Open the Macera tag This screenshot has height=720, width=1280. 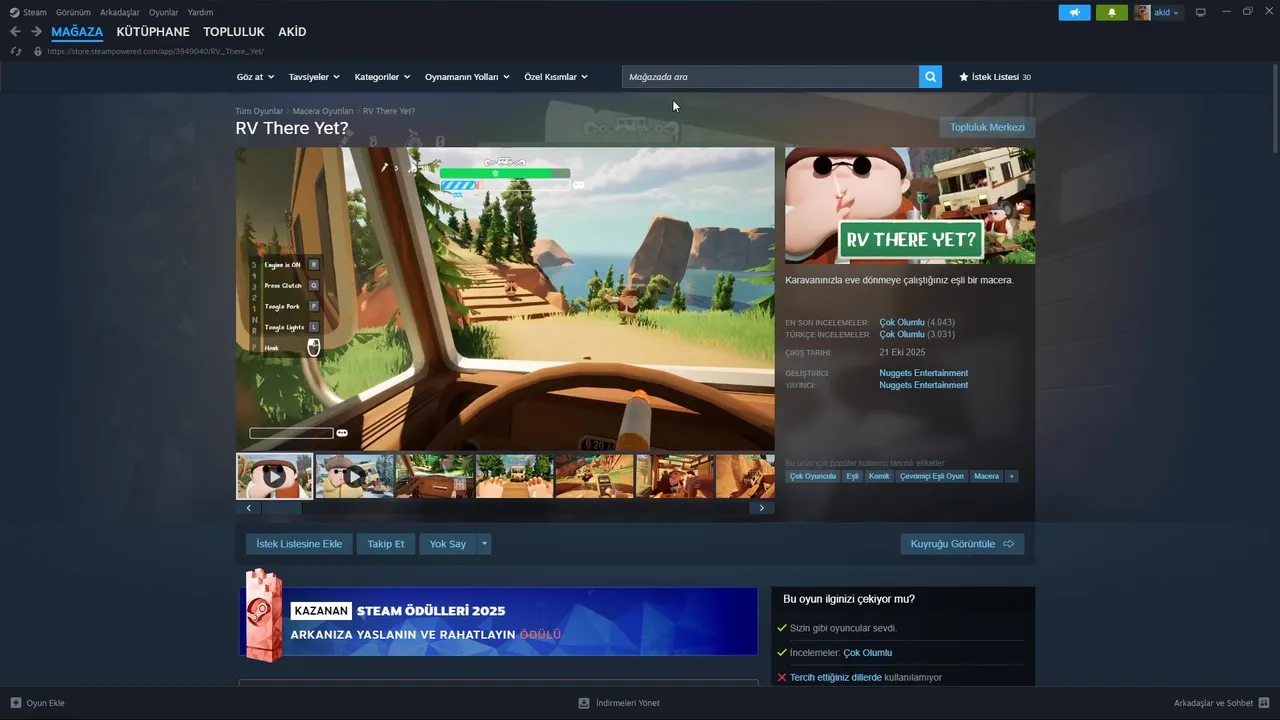[986, 476]
